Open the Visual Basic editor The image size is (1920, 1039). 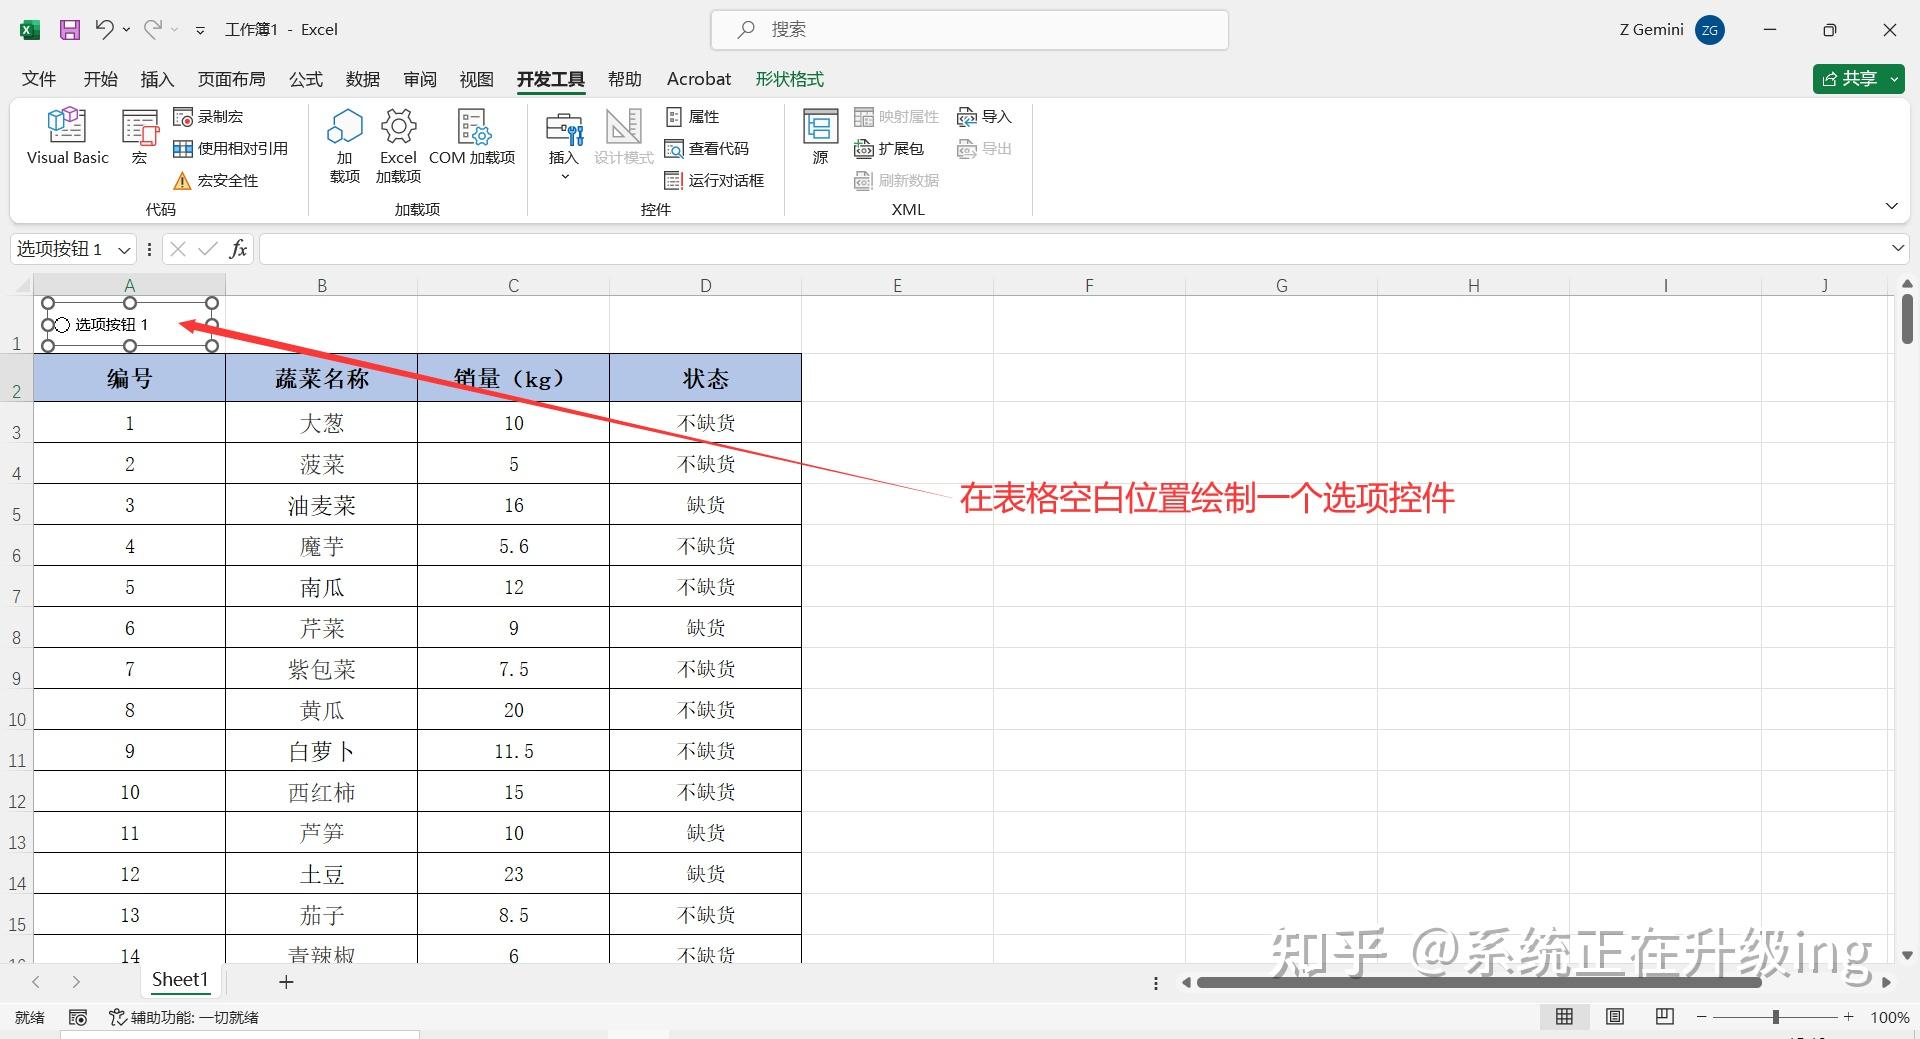point(67,136)
